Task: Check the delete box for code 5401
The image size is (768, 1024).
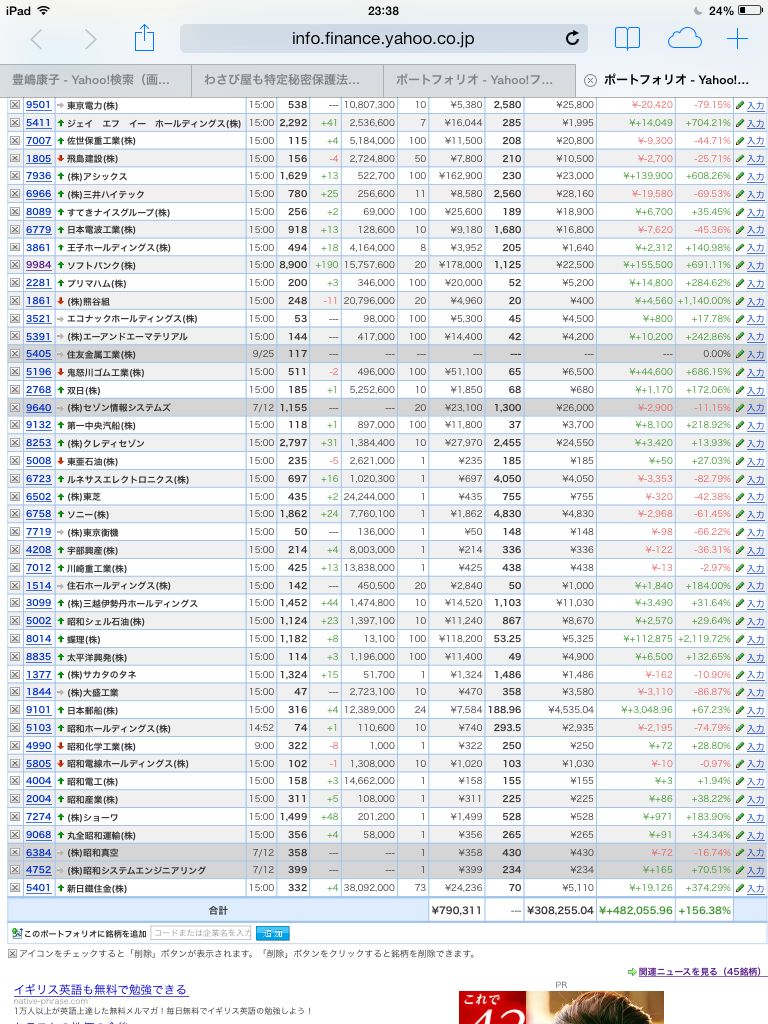Action: pyautogui.click(x=14, y=888)
